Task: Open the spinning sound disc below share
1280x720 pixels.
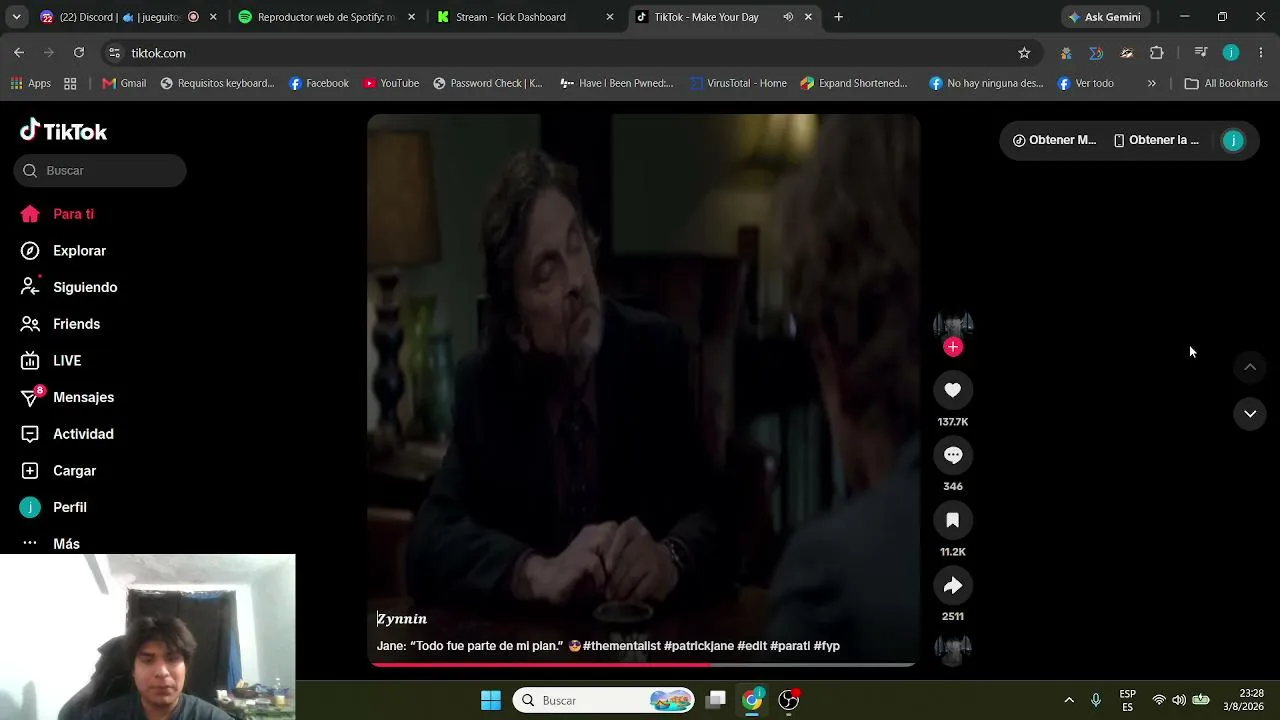Action: (x=953, y=649)
